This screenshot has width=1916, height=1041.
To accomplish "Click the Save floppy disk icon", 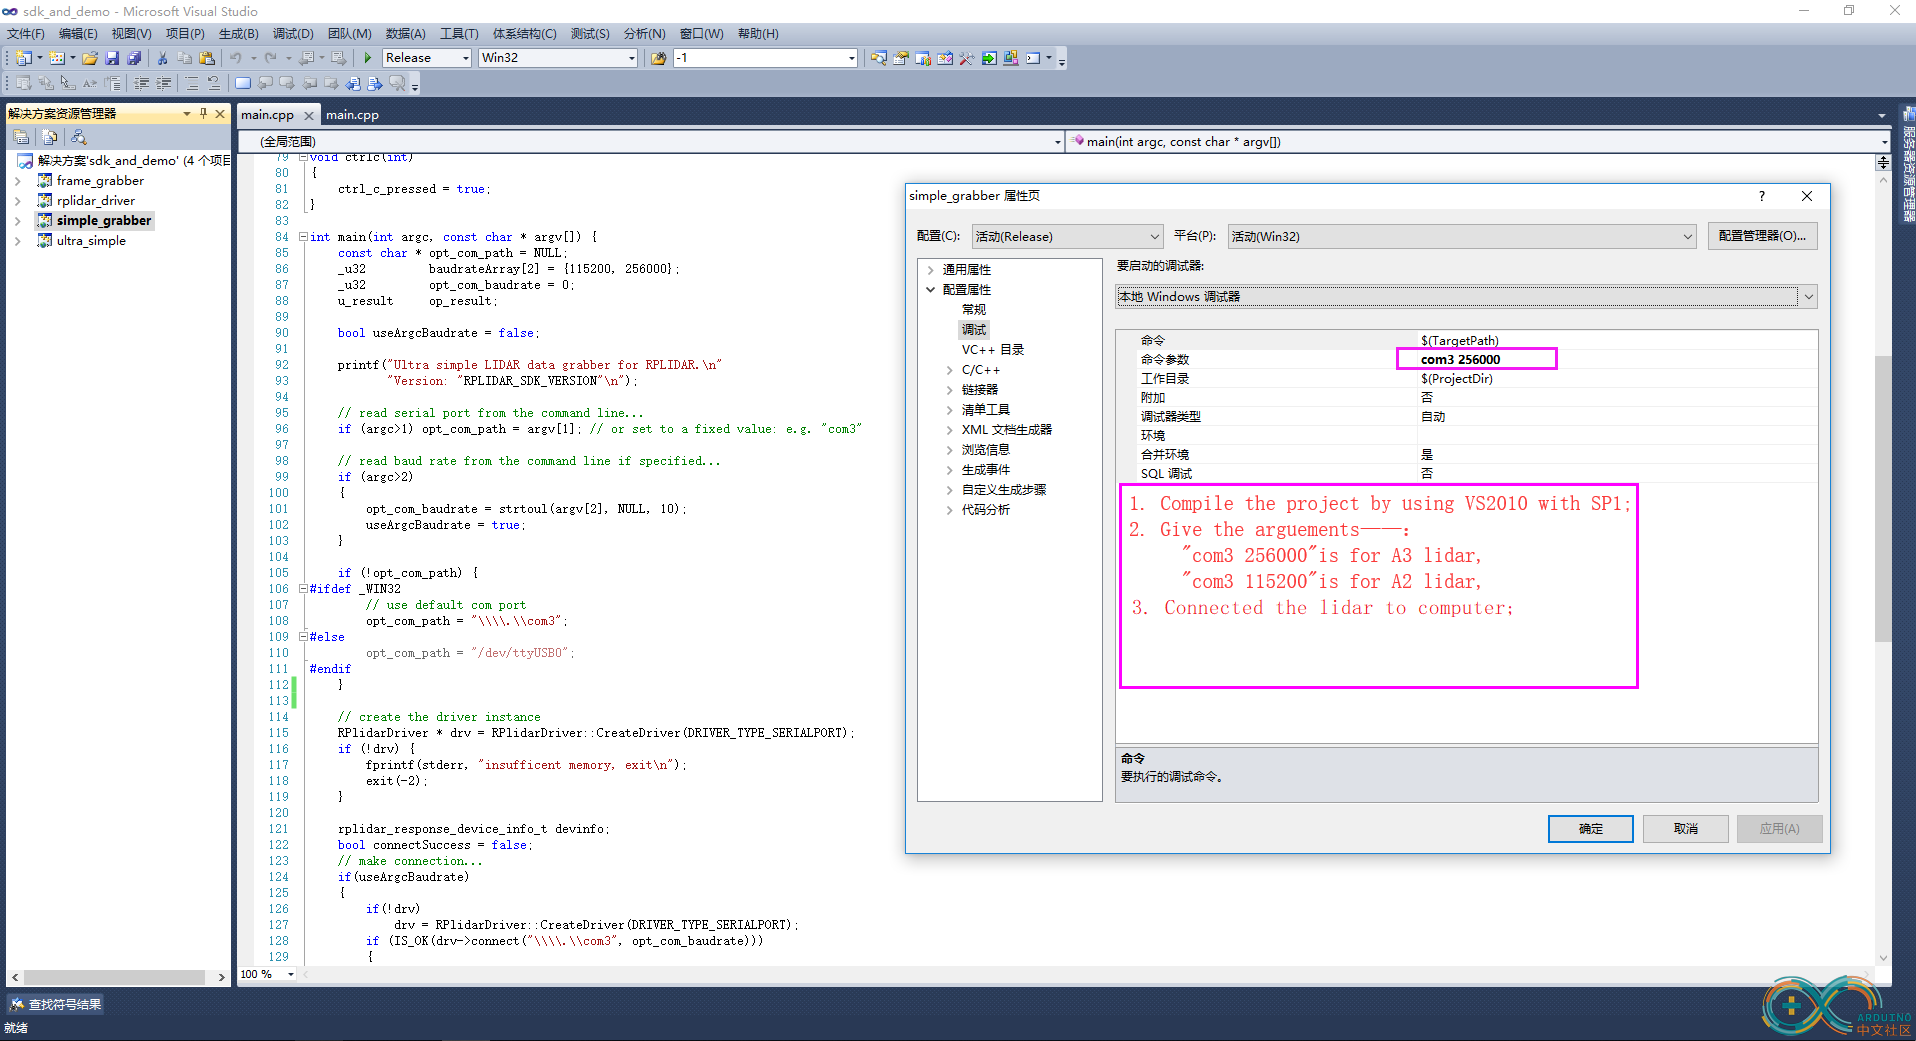I will (112, 58).
